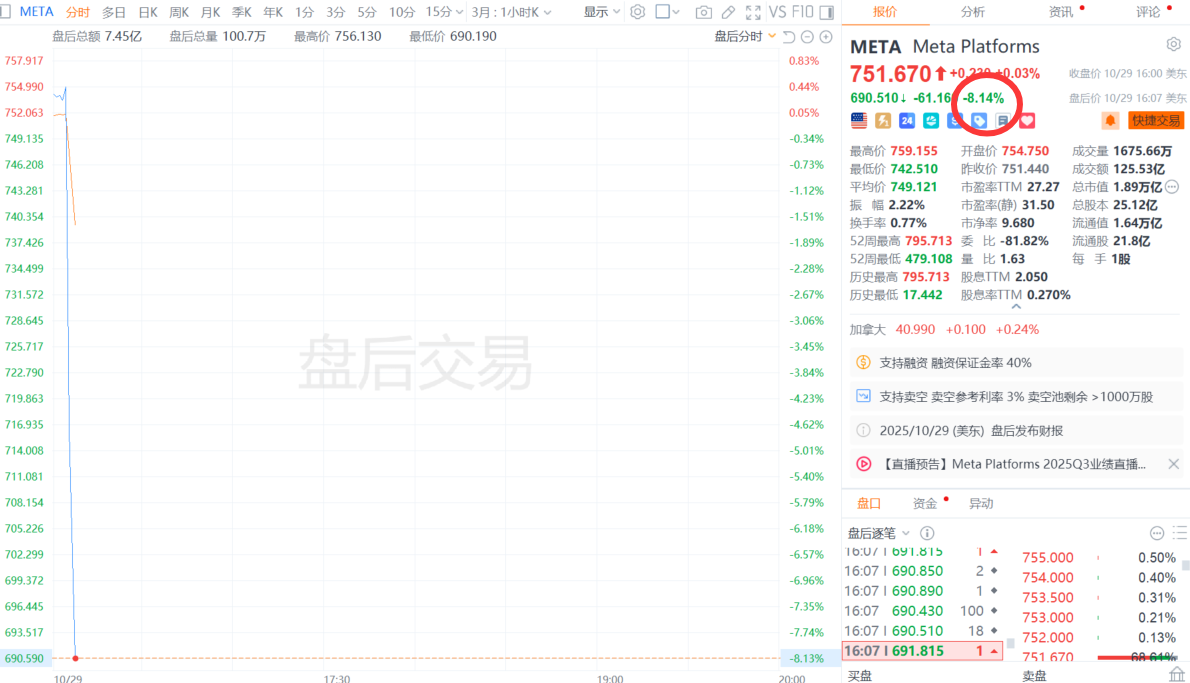Select the 755.000 ask price row

tap(1100, 558)
